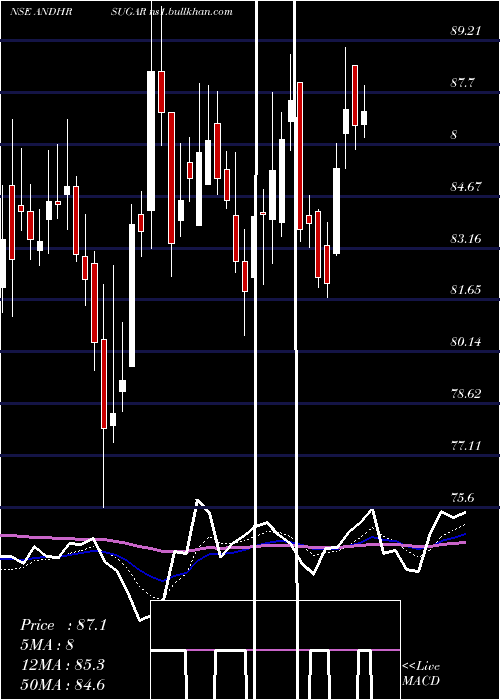Select the 81.65 price axis label
Image resolution: width=500 pixels, height=700 pixels.
(466, 290)
